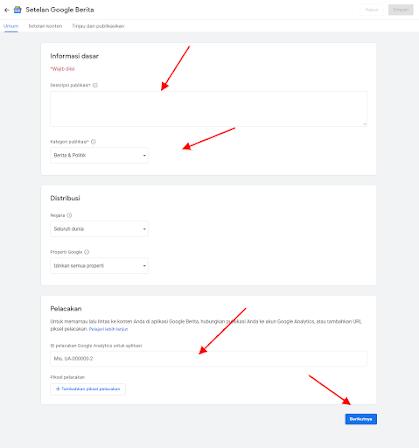Screen dimensions: 419x448
Task: Open the Berita & Politik category dropdown
Action: [99, 155]
